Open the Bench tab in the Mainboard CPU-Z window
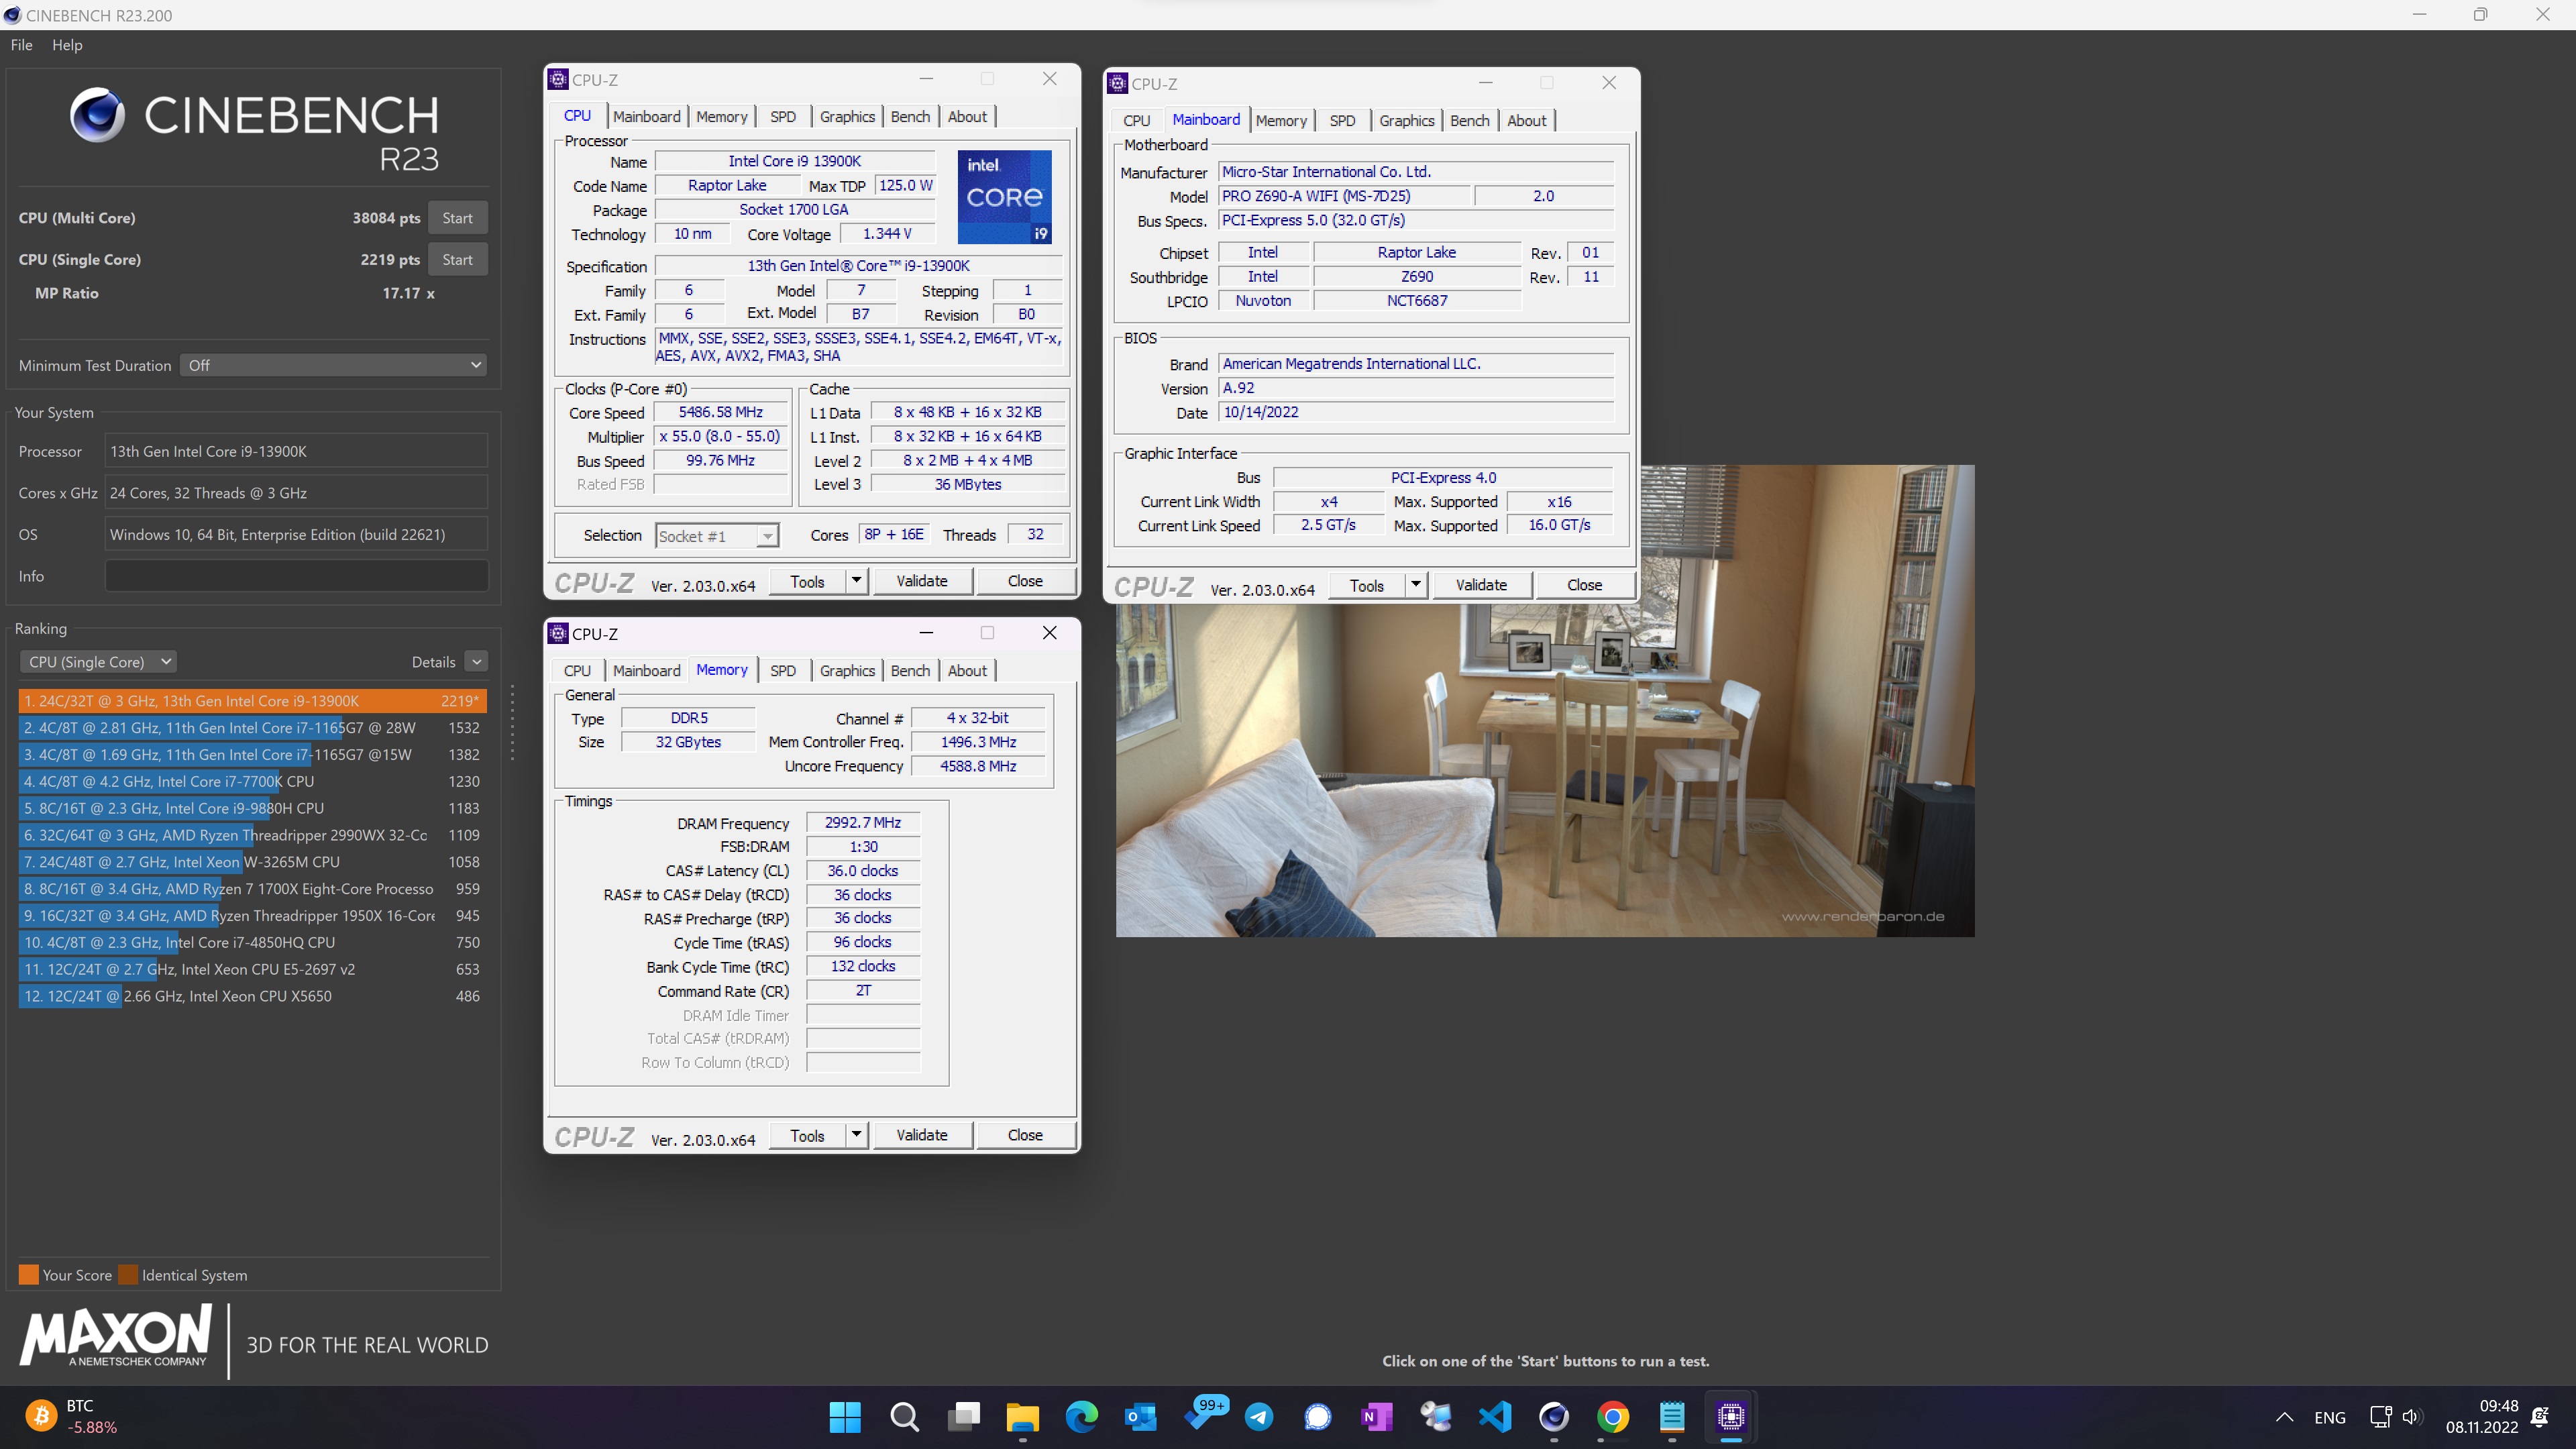This screenshot has height=1449, width=2576. click(1469, 120)
